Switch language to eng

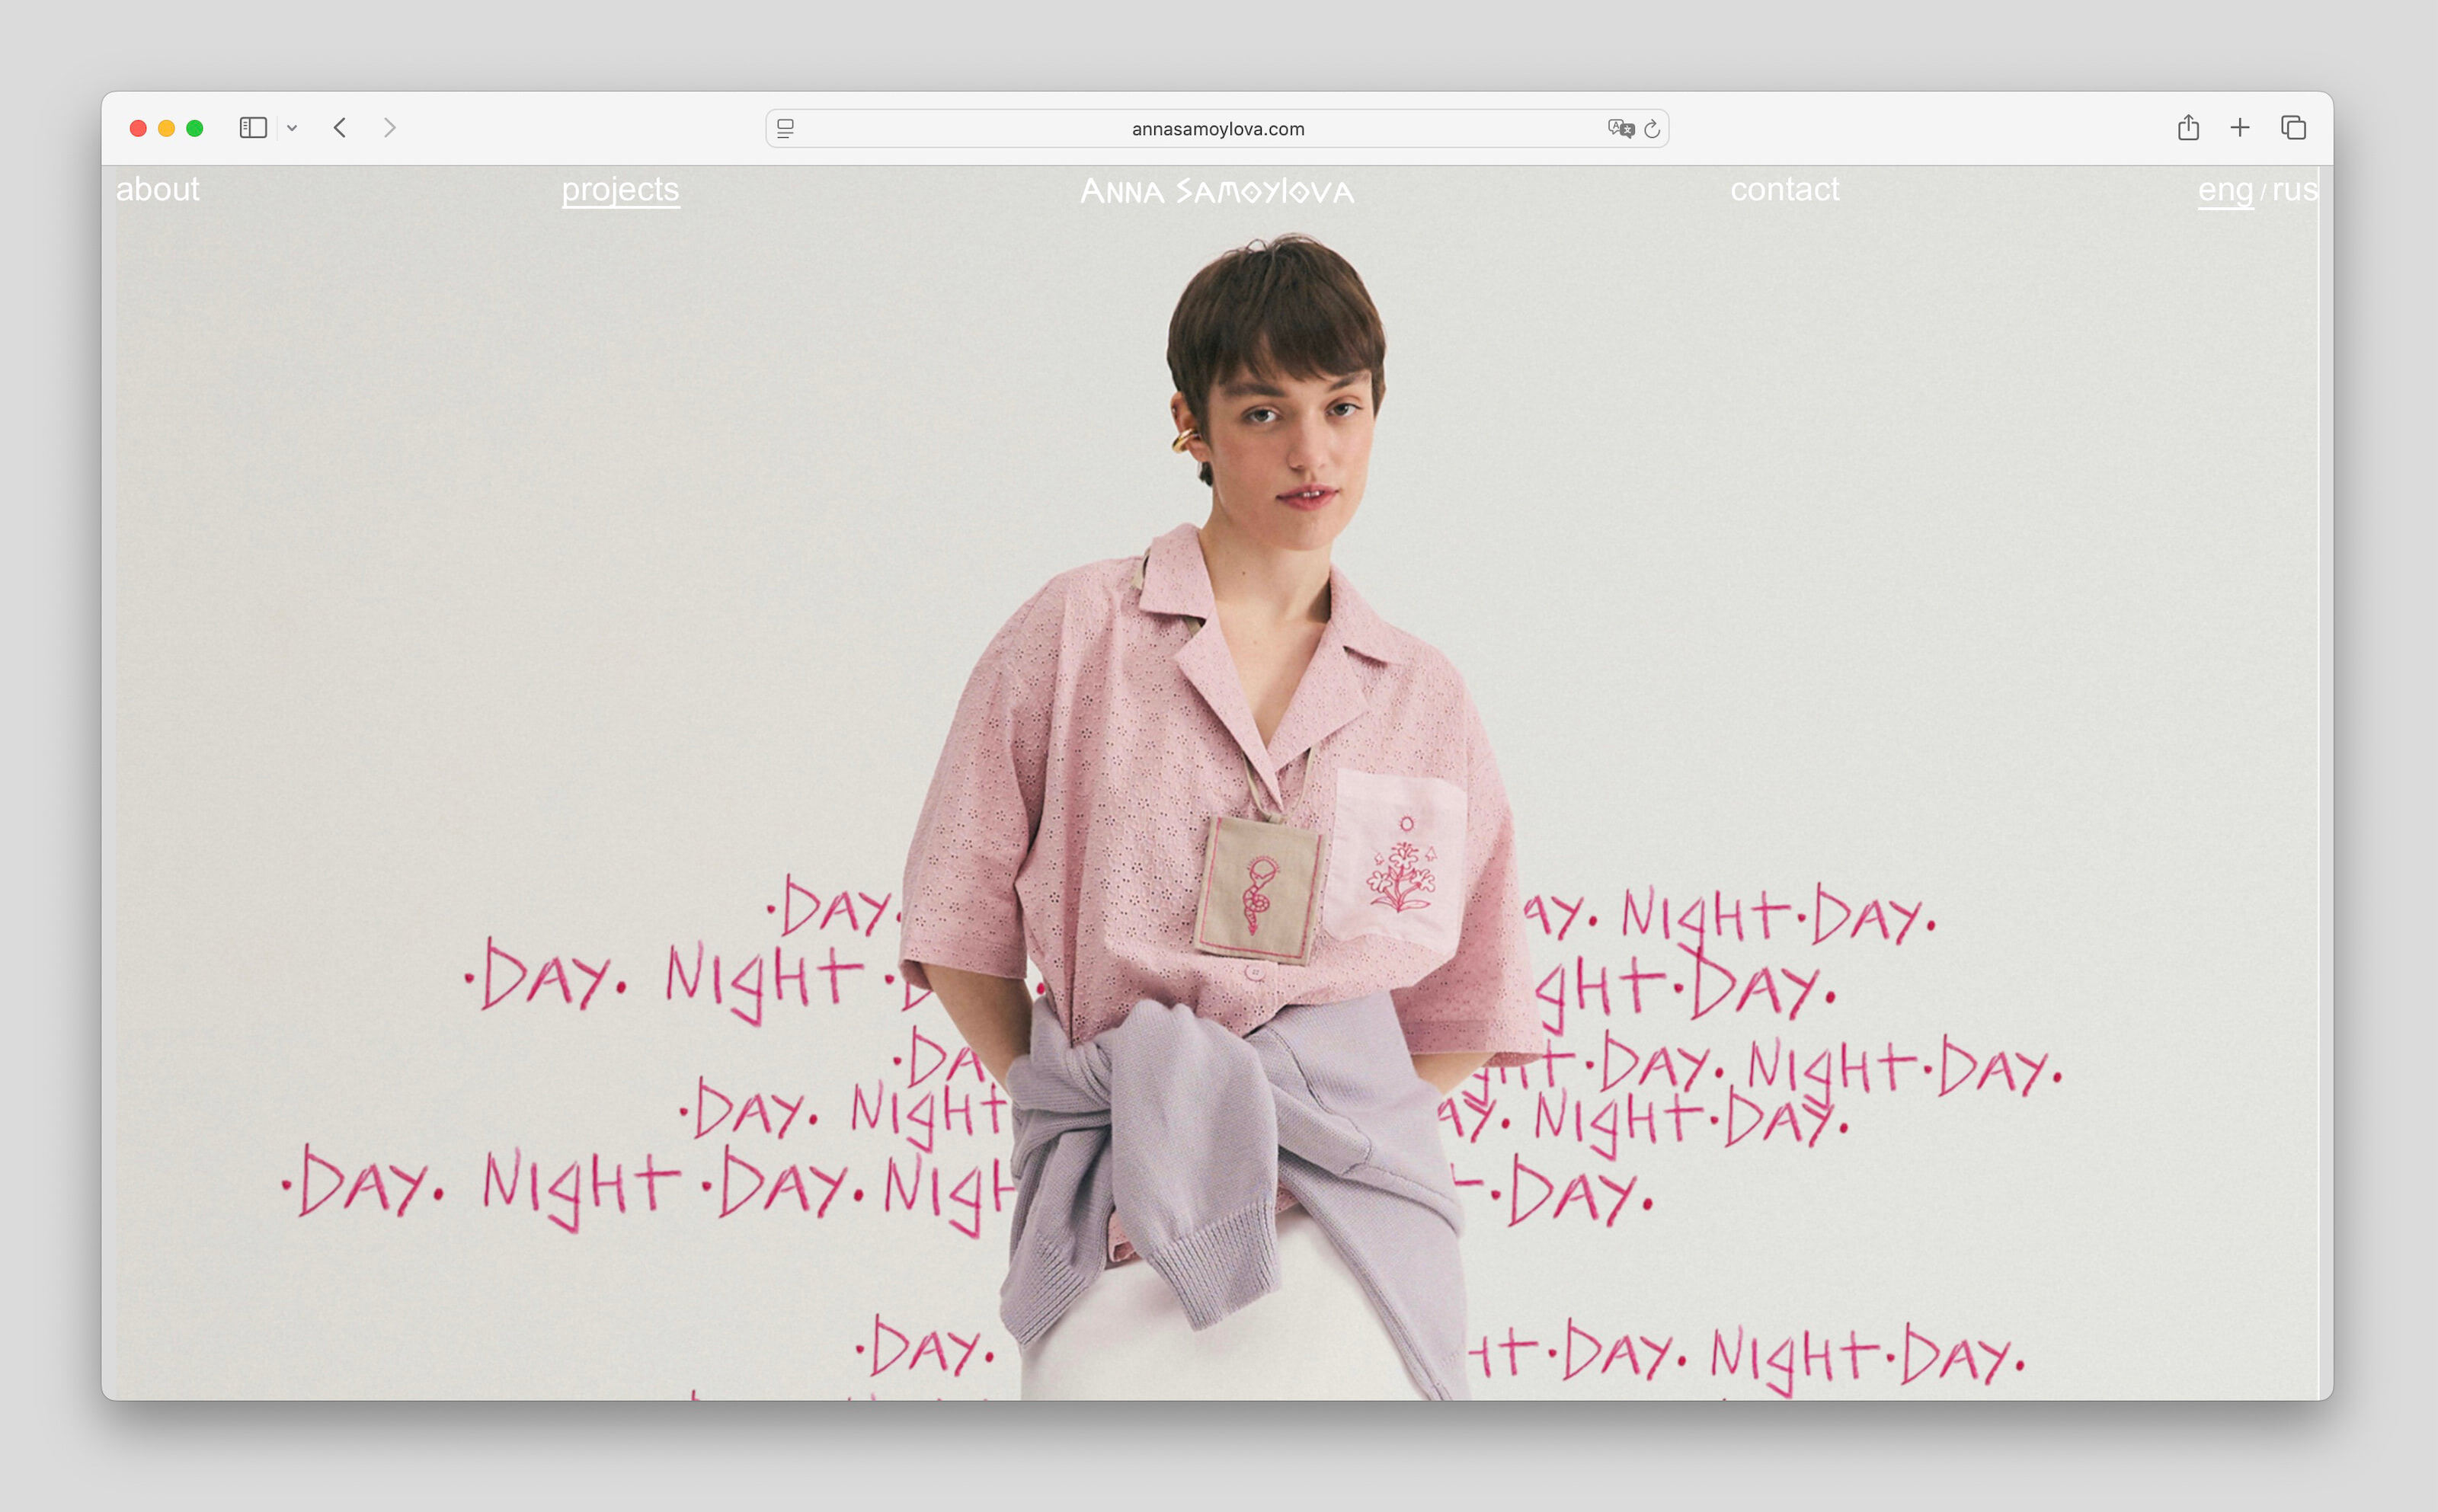pyautogui.click(x=2225, y=189)
